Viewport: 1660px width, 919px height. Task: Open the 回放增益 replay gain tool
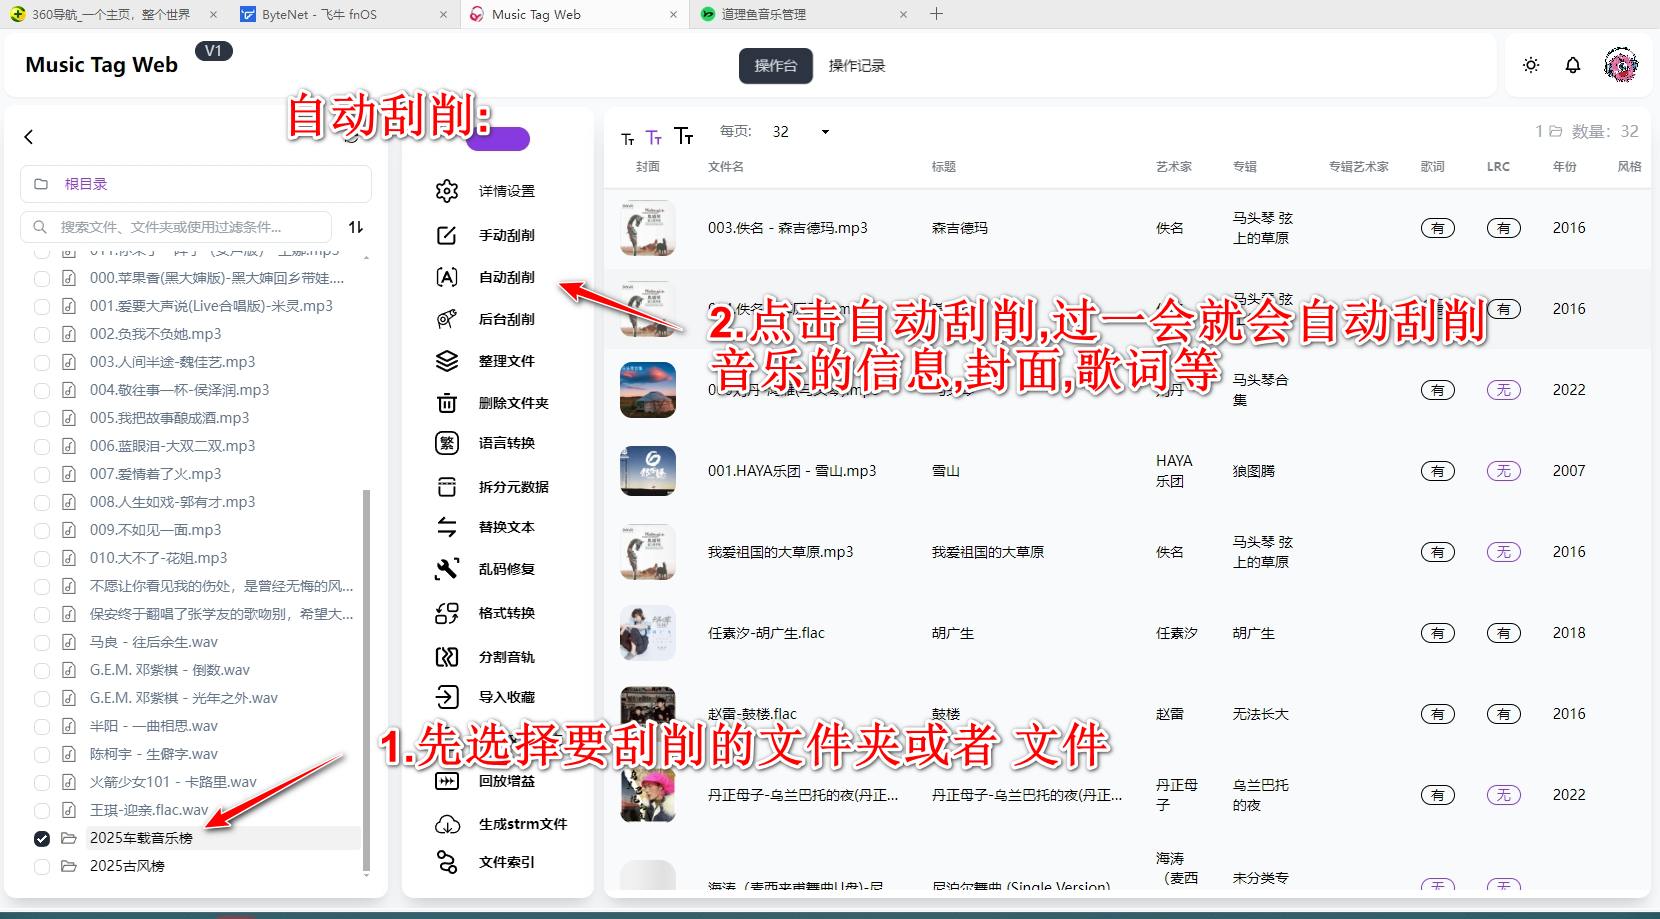click(507, 782)
